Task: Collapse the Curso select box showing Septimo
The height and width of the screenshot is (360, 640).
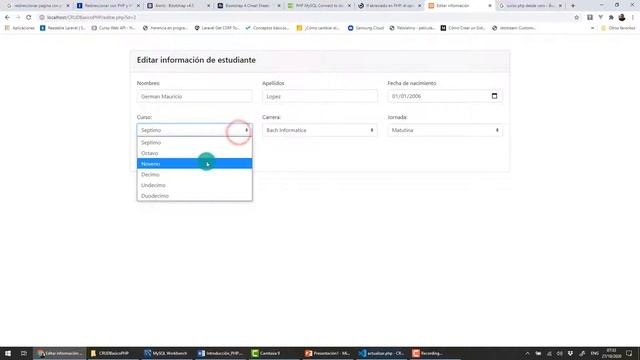Action: (194, 130)
